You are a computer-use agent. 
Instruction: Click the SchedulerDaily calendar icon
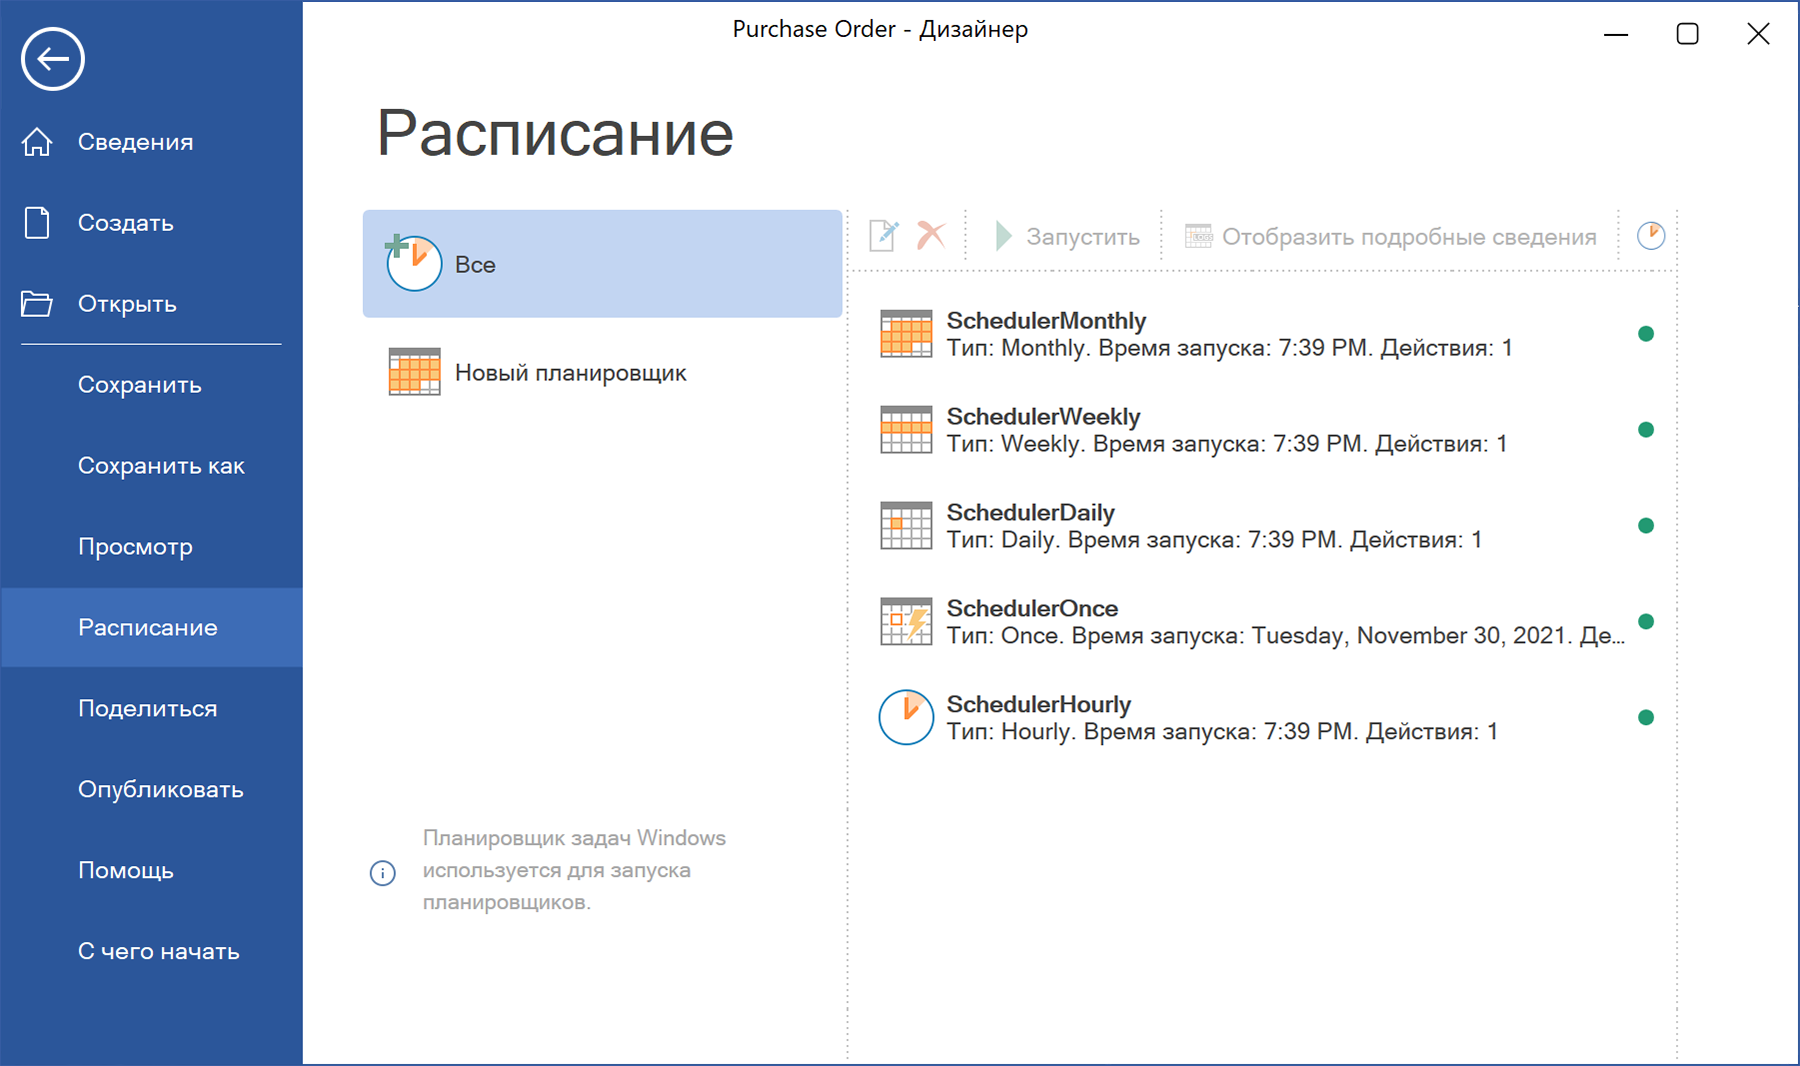(906, 526)
